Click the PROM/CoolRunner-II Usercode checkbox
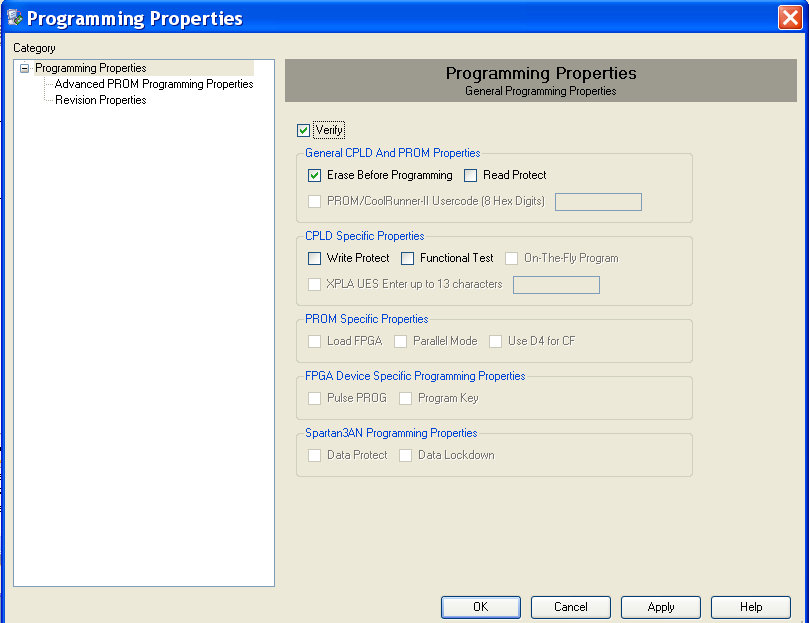Viewport: 809px width, 623px height. pyautogui.click(x=314, y=201)
